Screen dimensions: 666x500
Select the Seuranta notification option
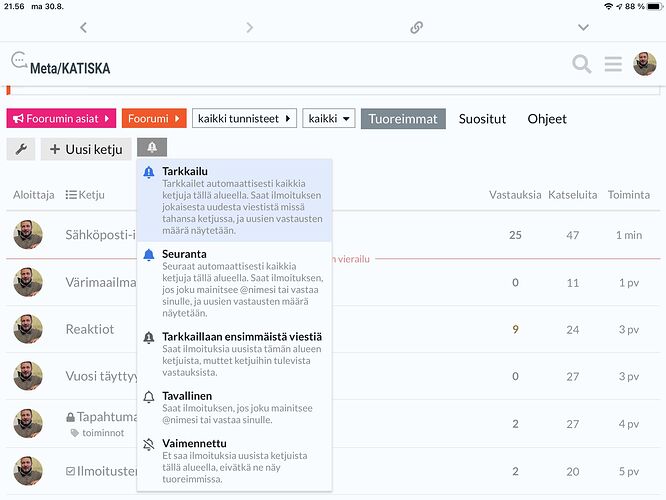(x=234, y=283)
